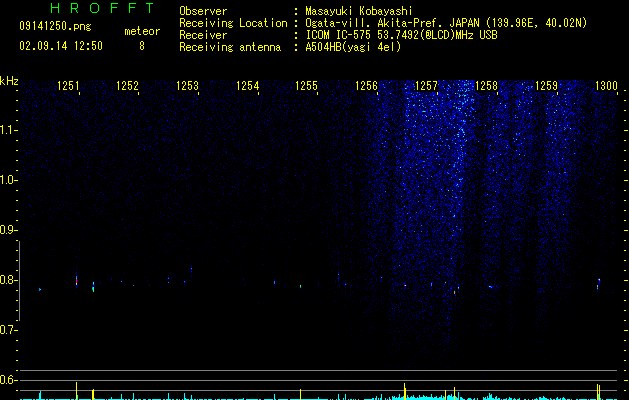Viewport: 629px width, 400px height.
Task: Click the ICOM IC-575 receiver details
Action: pos(402,35)
